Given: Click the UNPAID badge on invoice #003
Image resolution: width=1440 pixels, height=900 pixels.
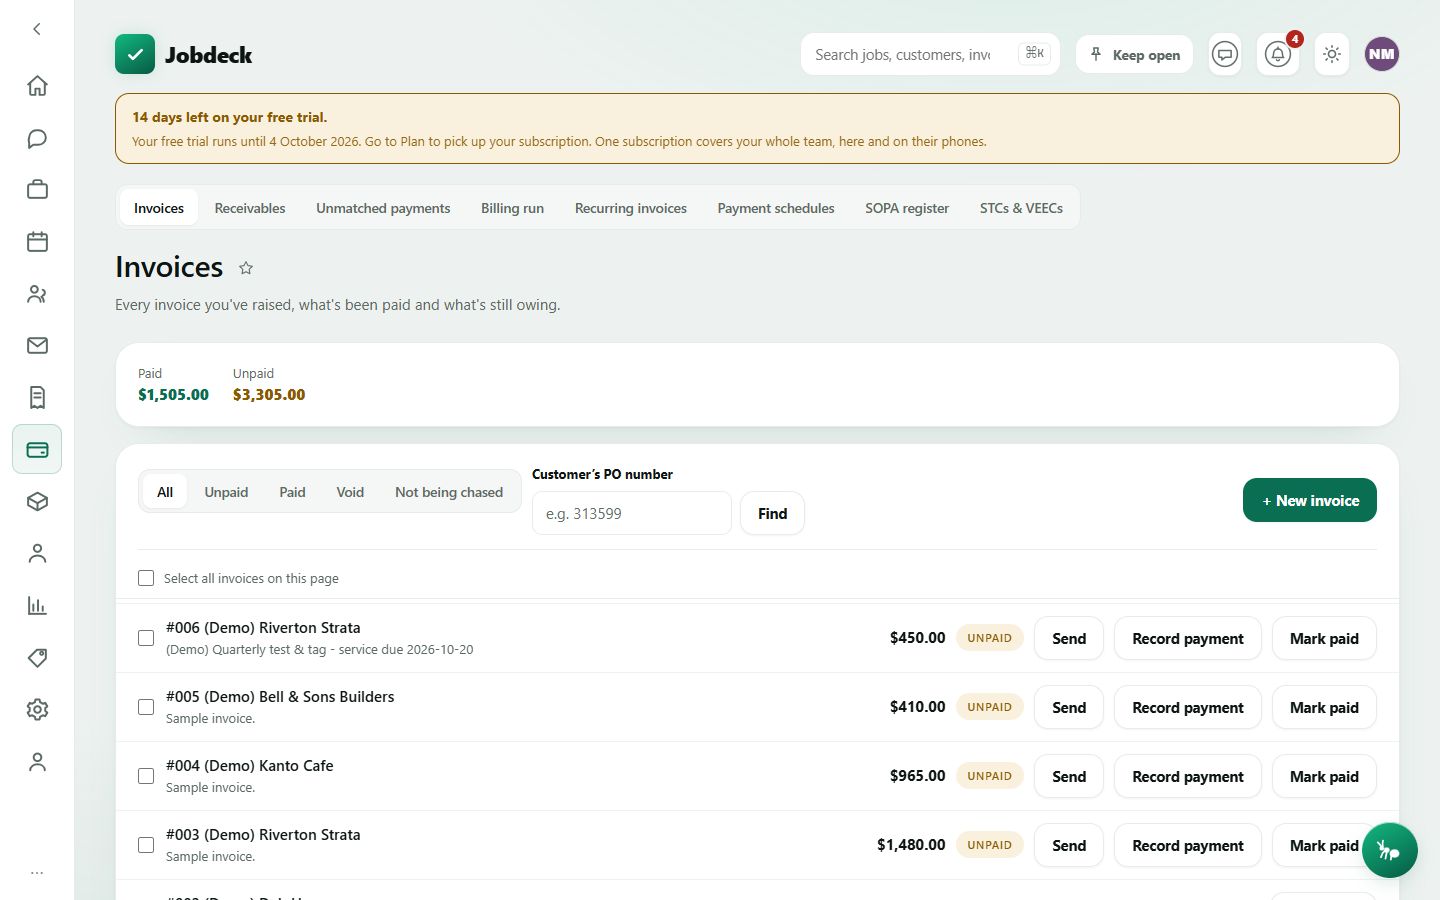Looking at the screenshot, I should (x=990, y=845).
